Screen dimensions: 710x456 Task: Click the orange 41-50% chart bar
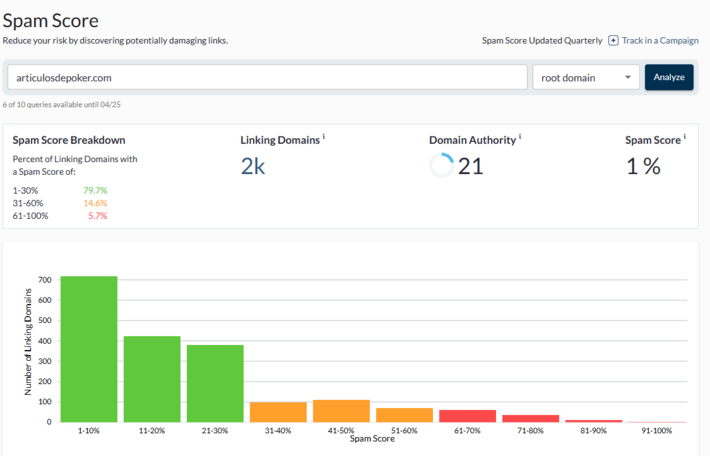click(341, 411)
